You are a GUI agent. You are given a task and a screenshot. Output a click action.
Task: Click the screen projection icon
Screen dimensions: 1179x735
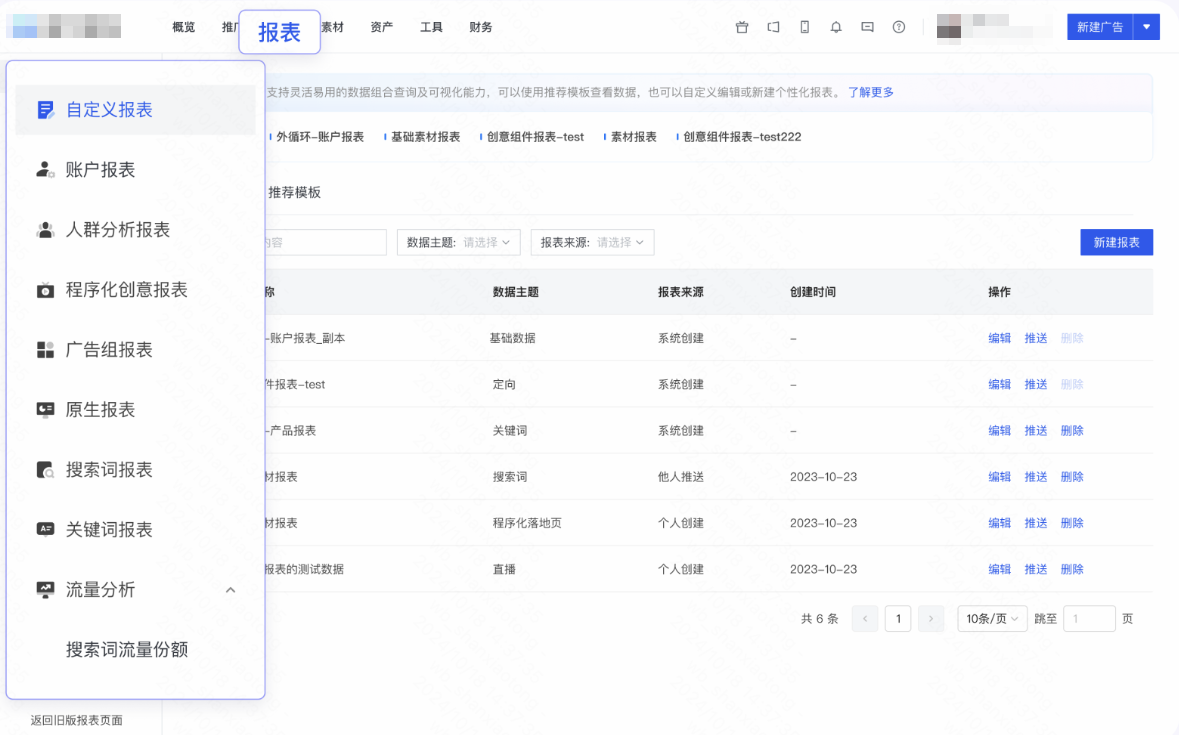(x=772, y=27)
